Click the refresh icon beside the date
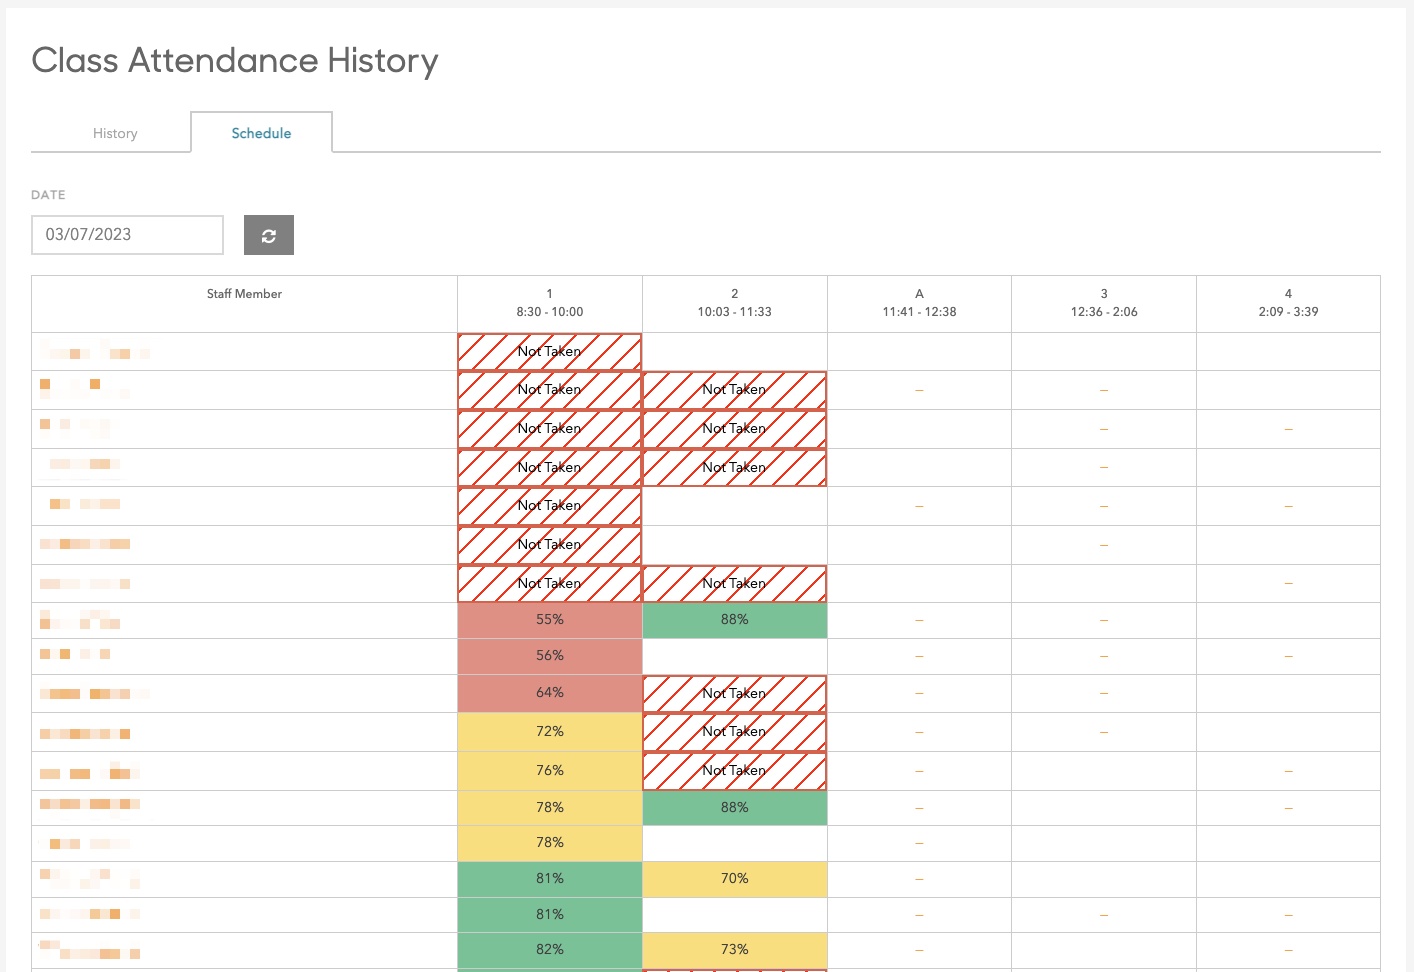 [x=268, y=235]
